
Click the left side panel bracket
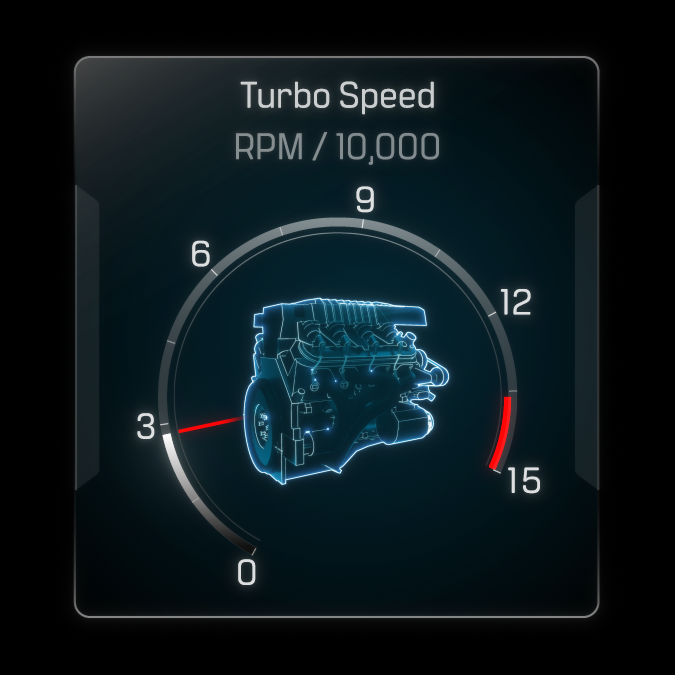tap(87, 338)
